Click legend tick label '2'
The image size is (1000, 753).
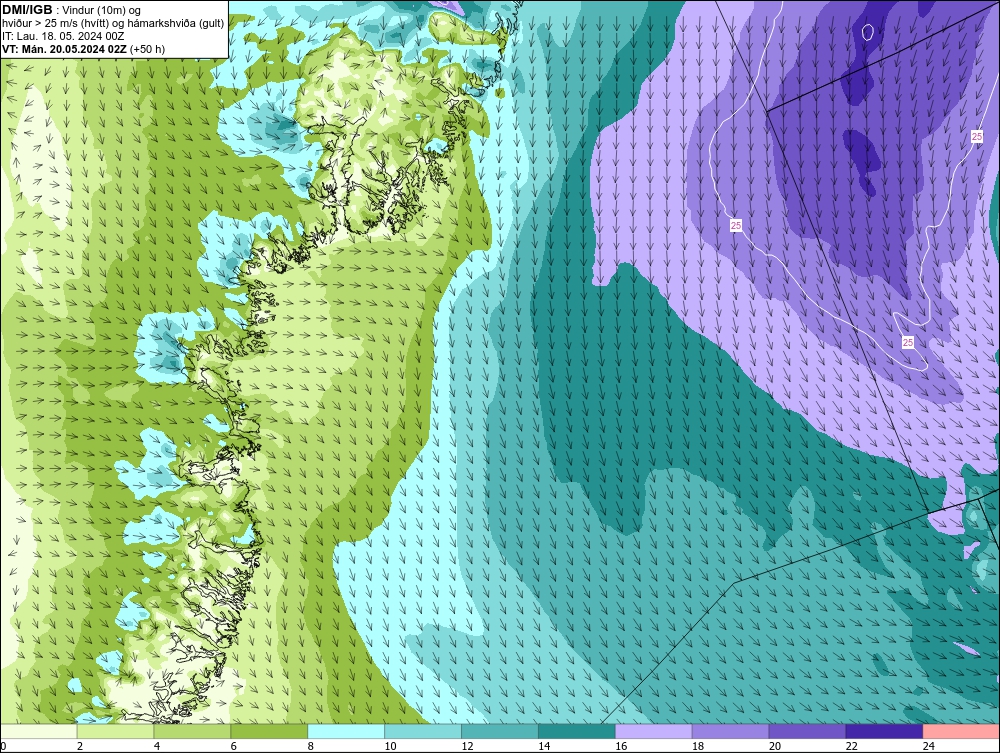click(x=80, y=746)
